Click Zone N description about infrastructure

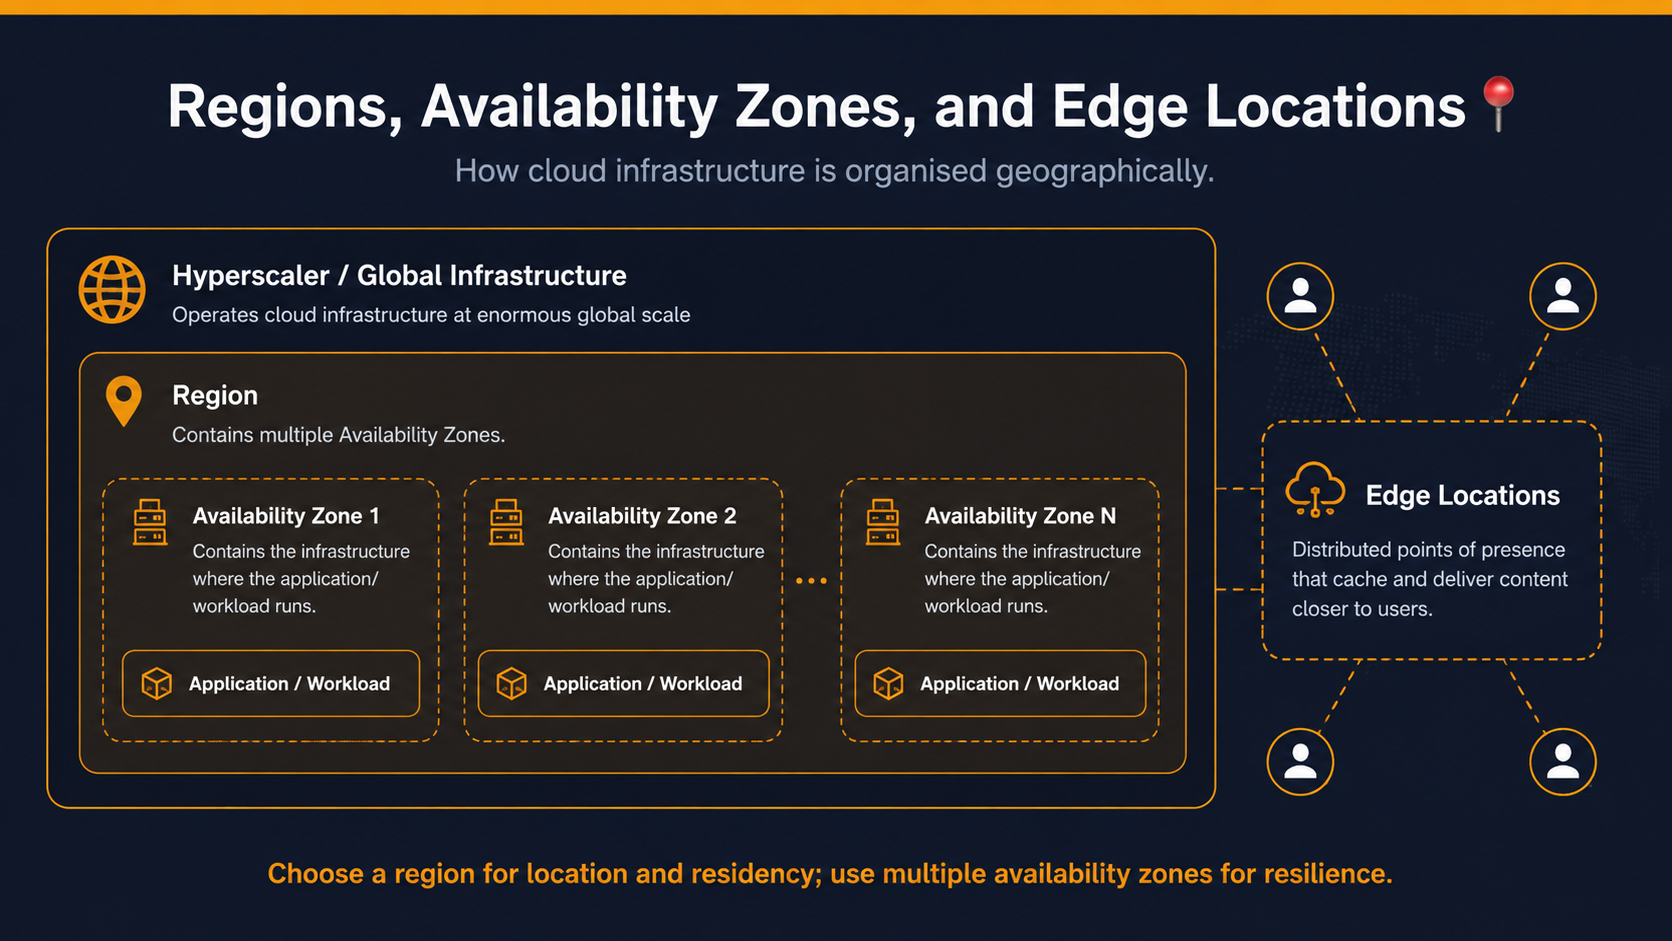tap(1033, 579)
